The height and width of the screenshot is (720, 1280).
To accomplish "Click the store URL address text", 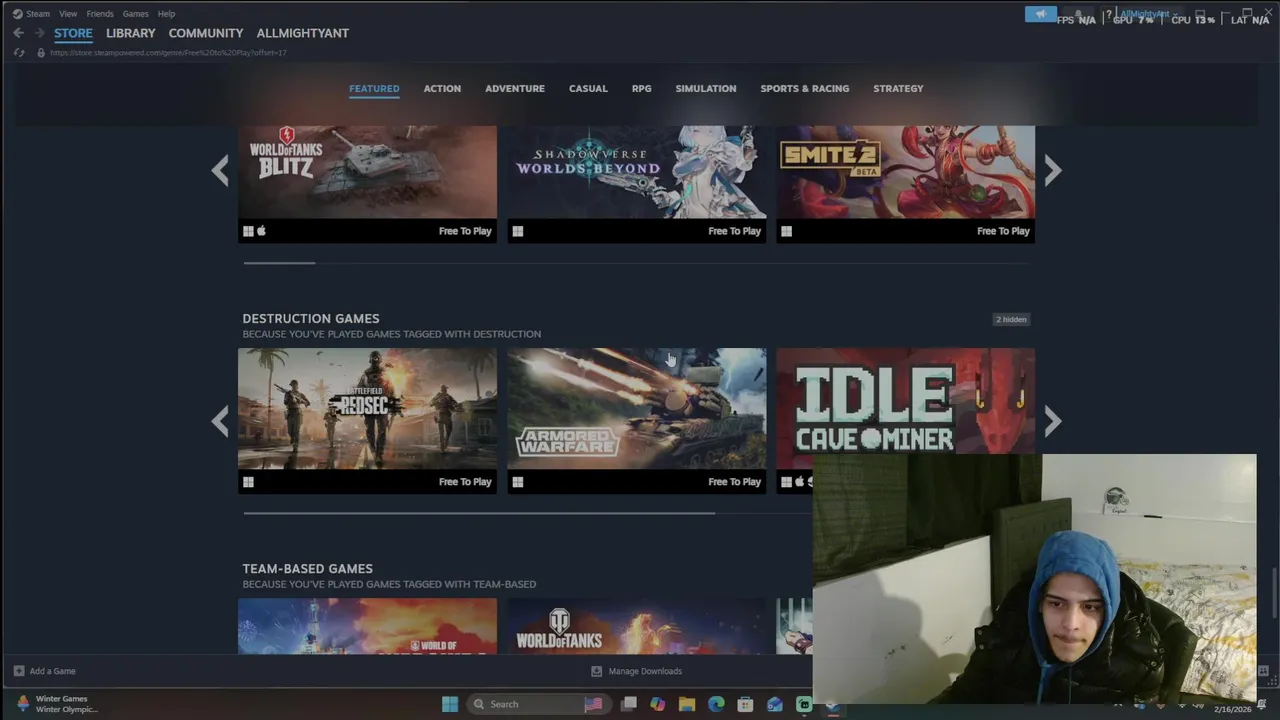I will pos(168,52).
